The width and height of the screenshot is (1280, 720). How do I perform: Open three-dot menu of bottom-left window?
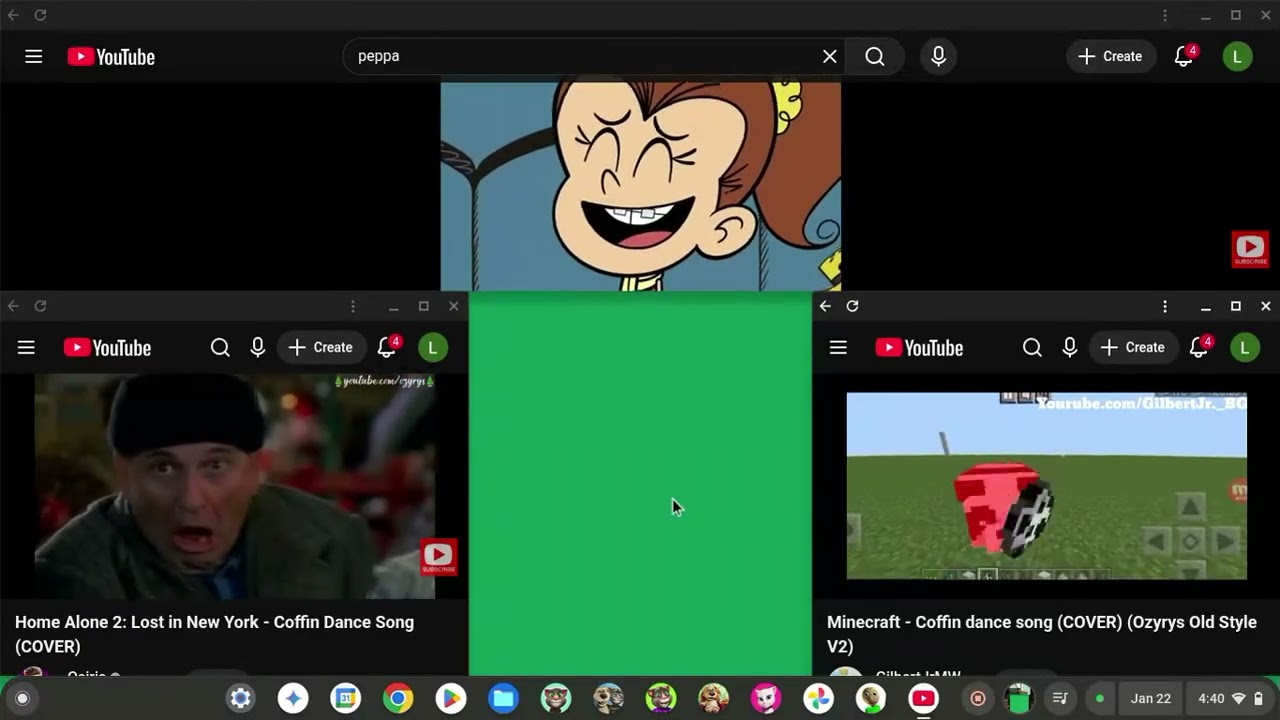pos(353,306)
